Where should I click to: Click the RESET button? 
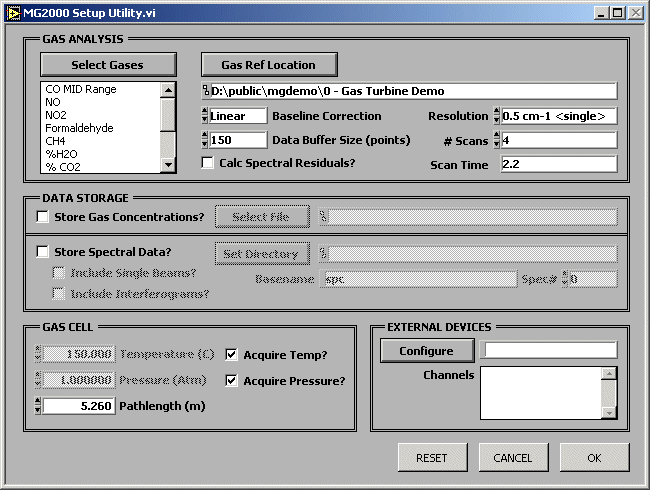point(432,458)
